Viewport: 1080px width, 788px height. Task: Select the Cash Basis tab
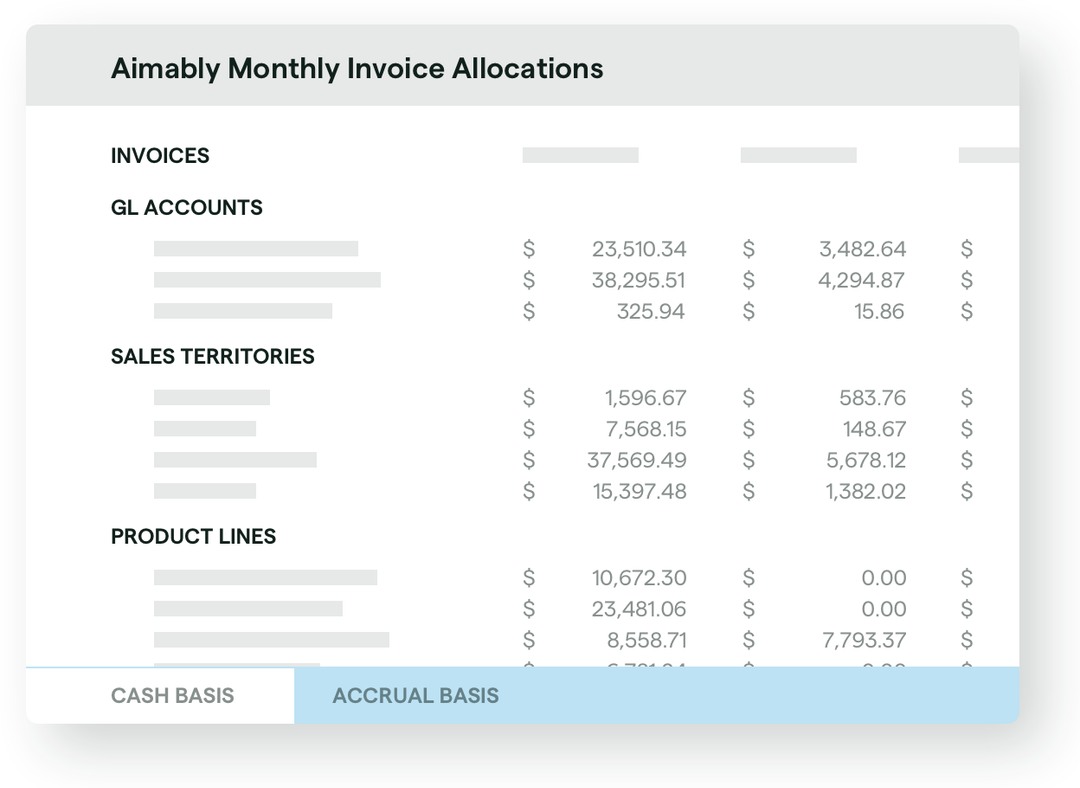pyautogui.click(x=173, y=695)
